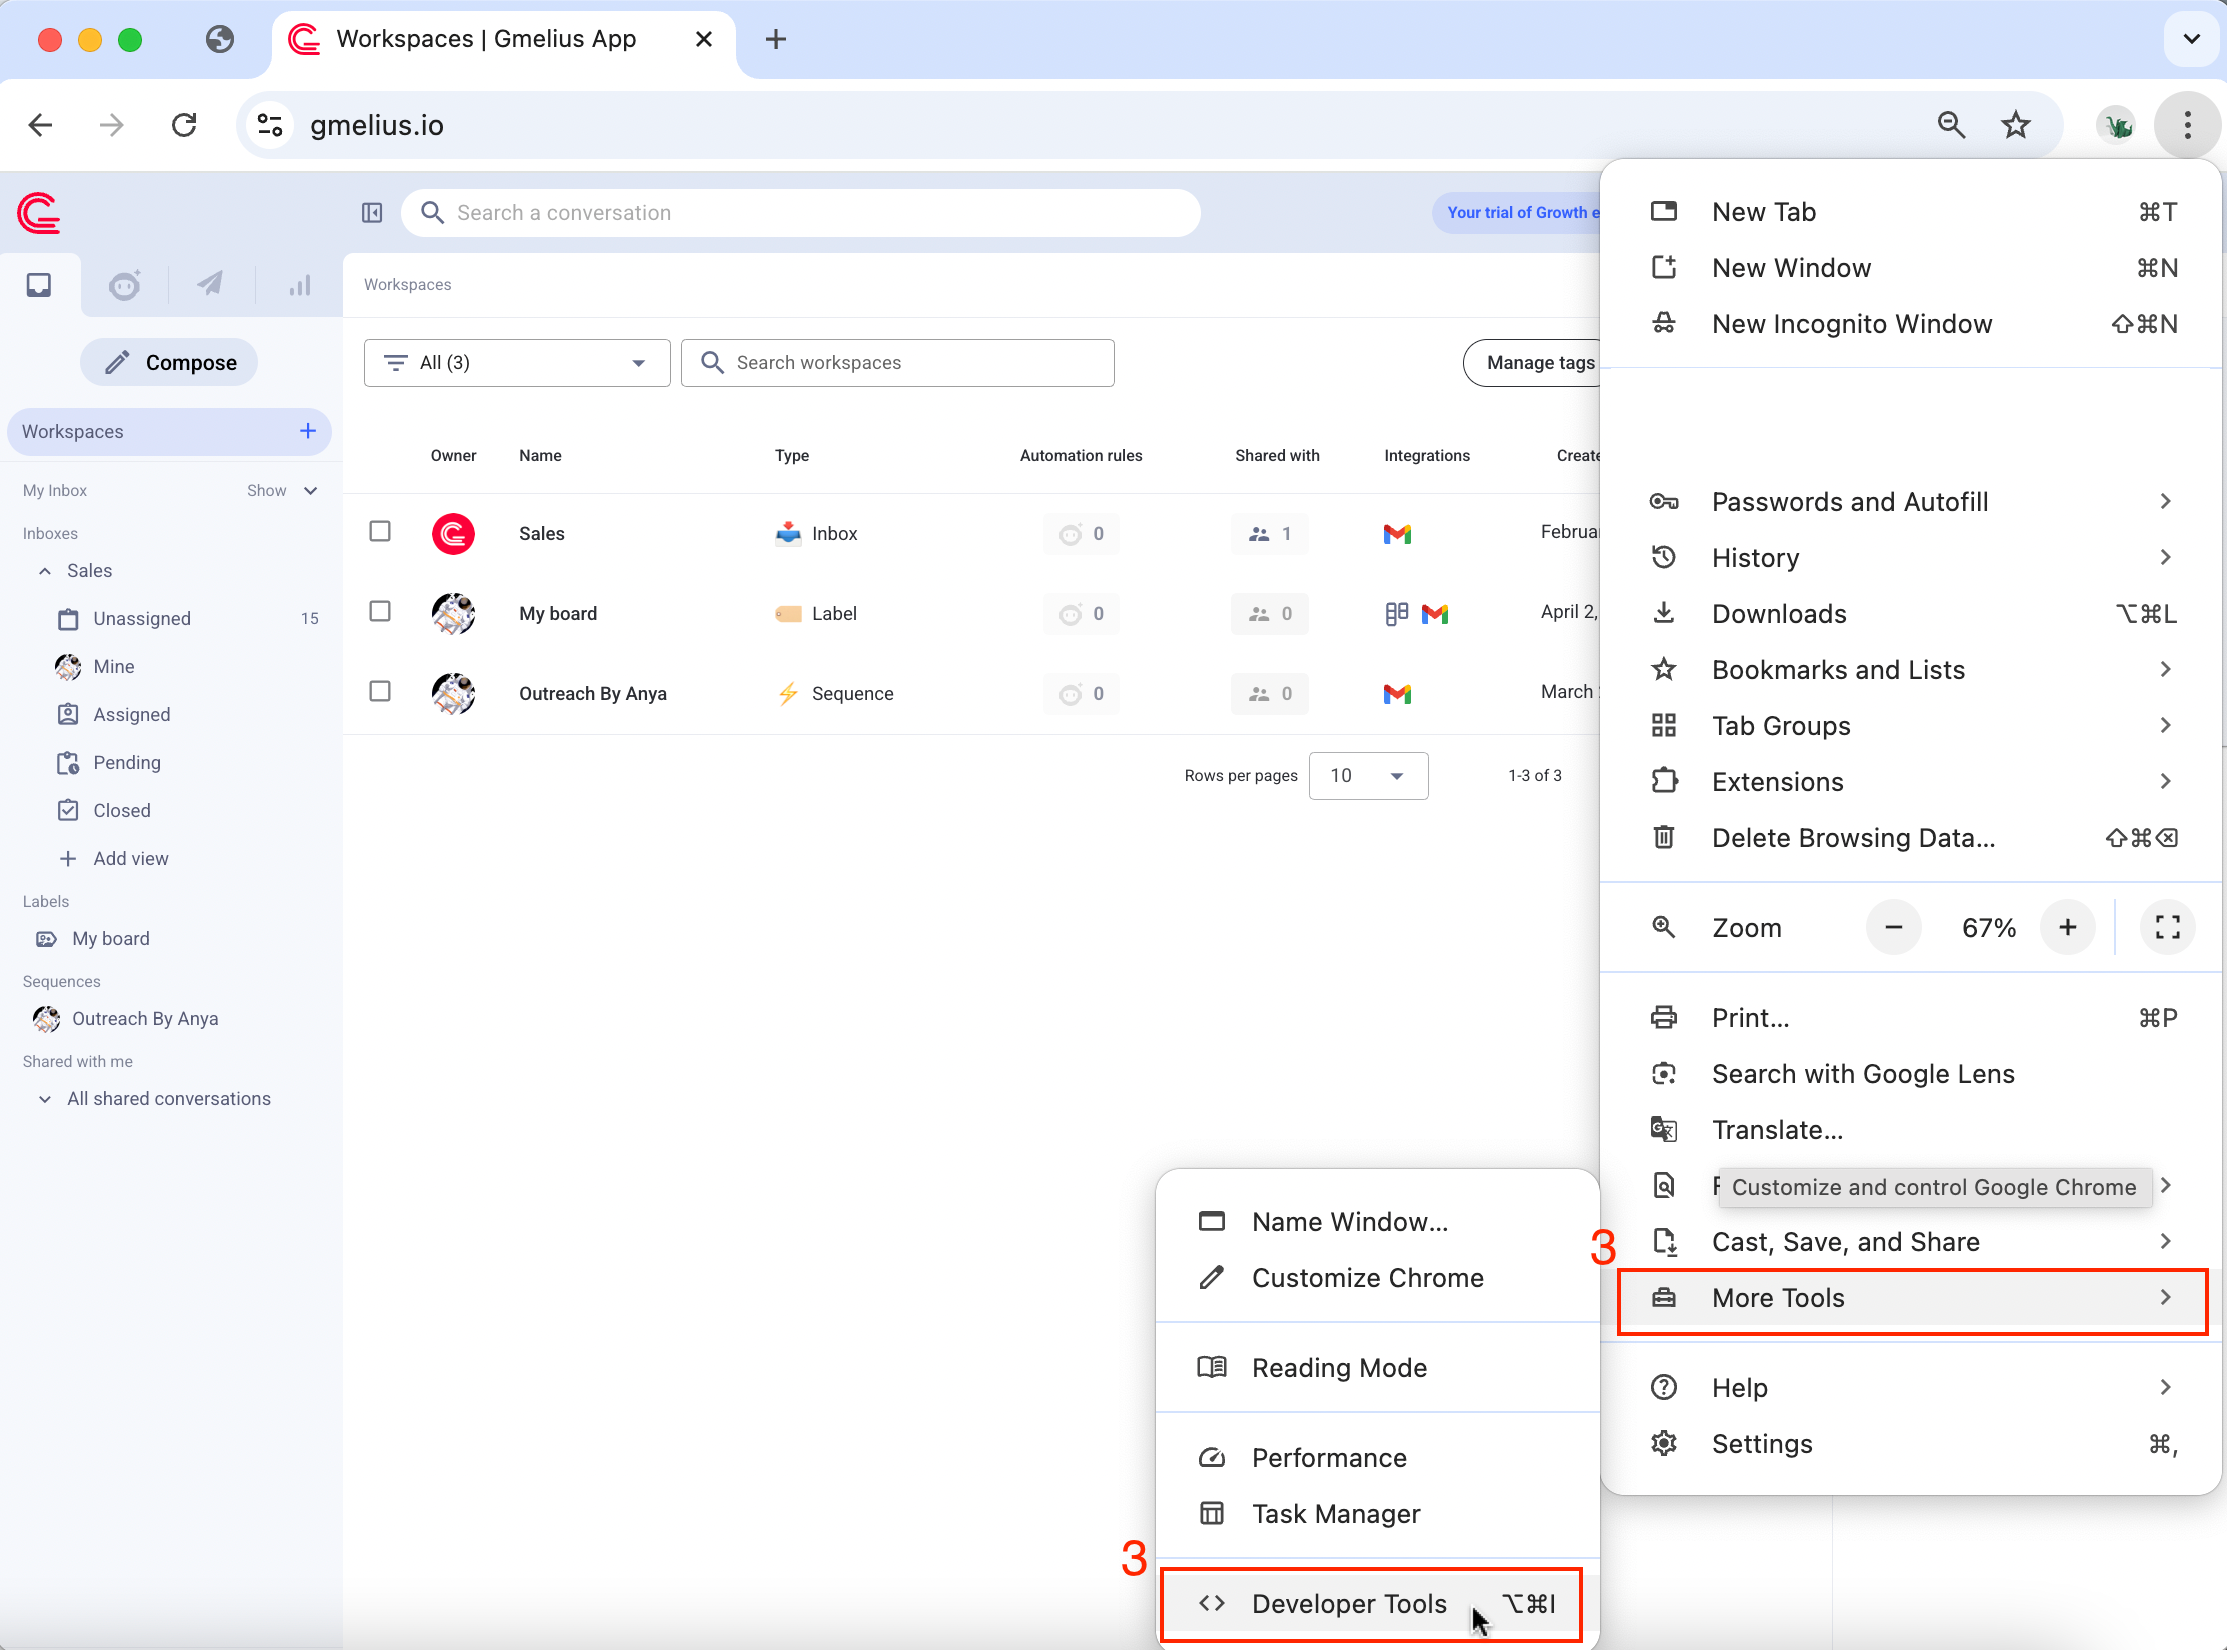Open the inbox tab icon in sidebar

[x=39, y=285]
